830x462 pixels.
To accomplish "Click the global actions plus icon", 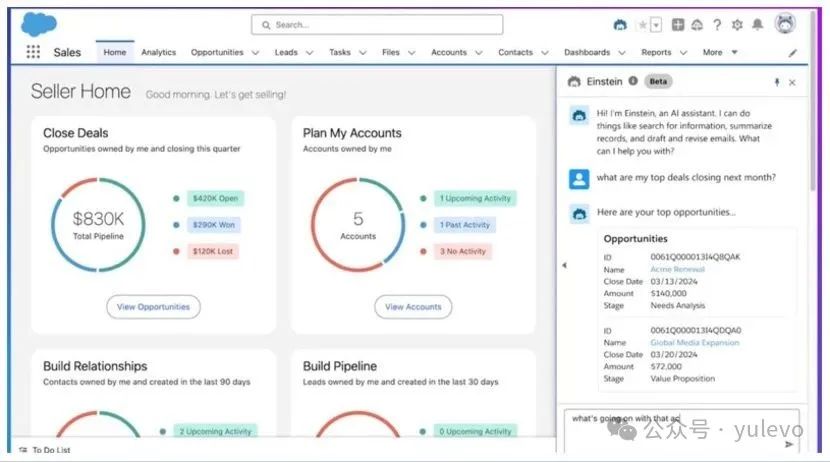I will pos(678,24).
